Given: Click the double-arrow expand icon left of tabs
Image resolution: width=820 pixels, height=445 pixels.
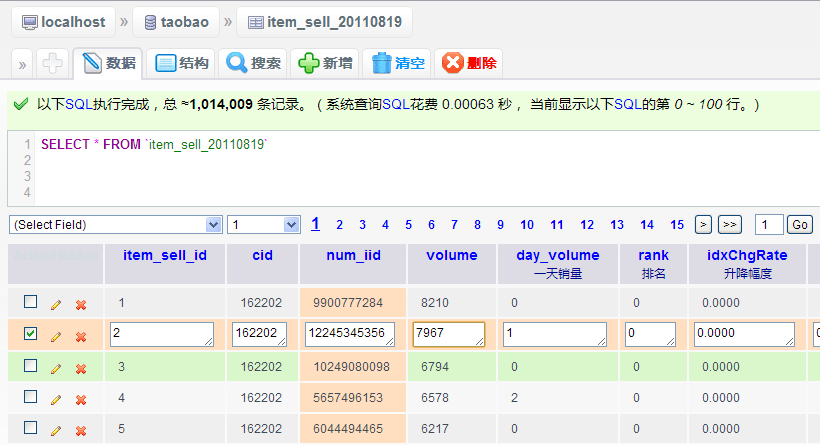Looking at the screenshot, I should click(x=22, y=64).
